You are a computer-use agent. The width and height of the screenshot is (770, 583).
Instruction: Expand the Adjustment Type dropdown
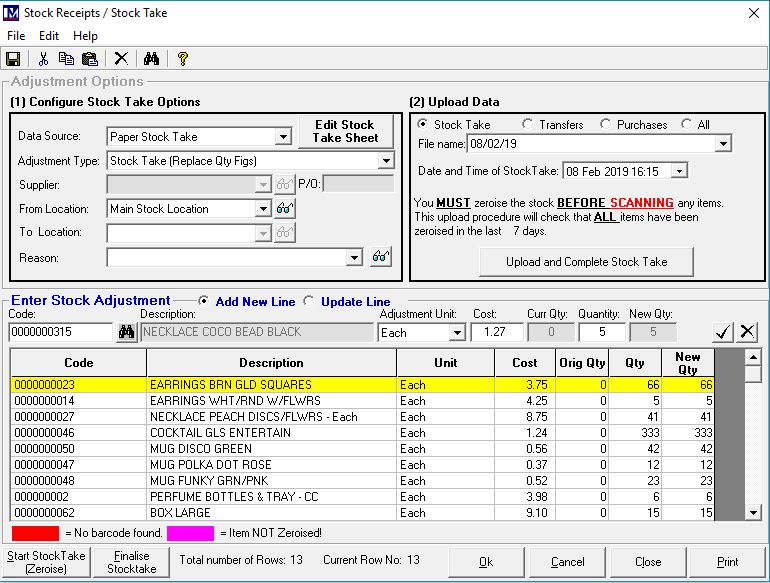click(x=386, y=161)
